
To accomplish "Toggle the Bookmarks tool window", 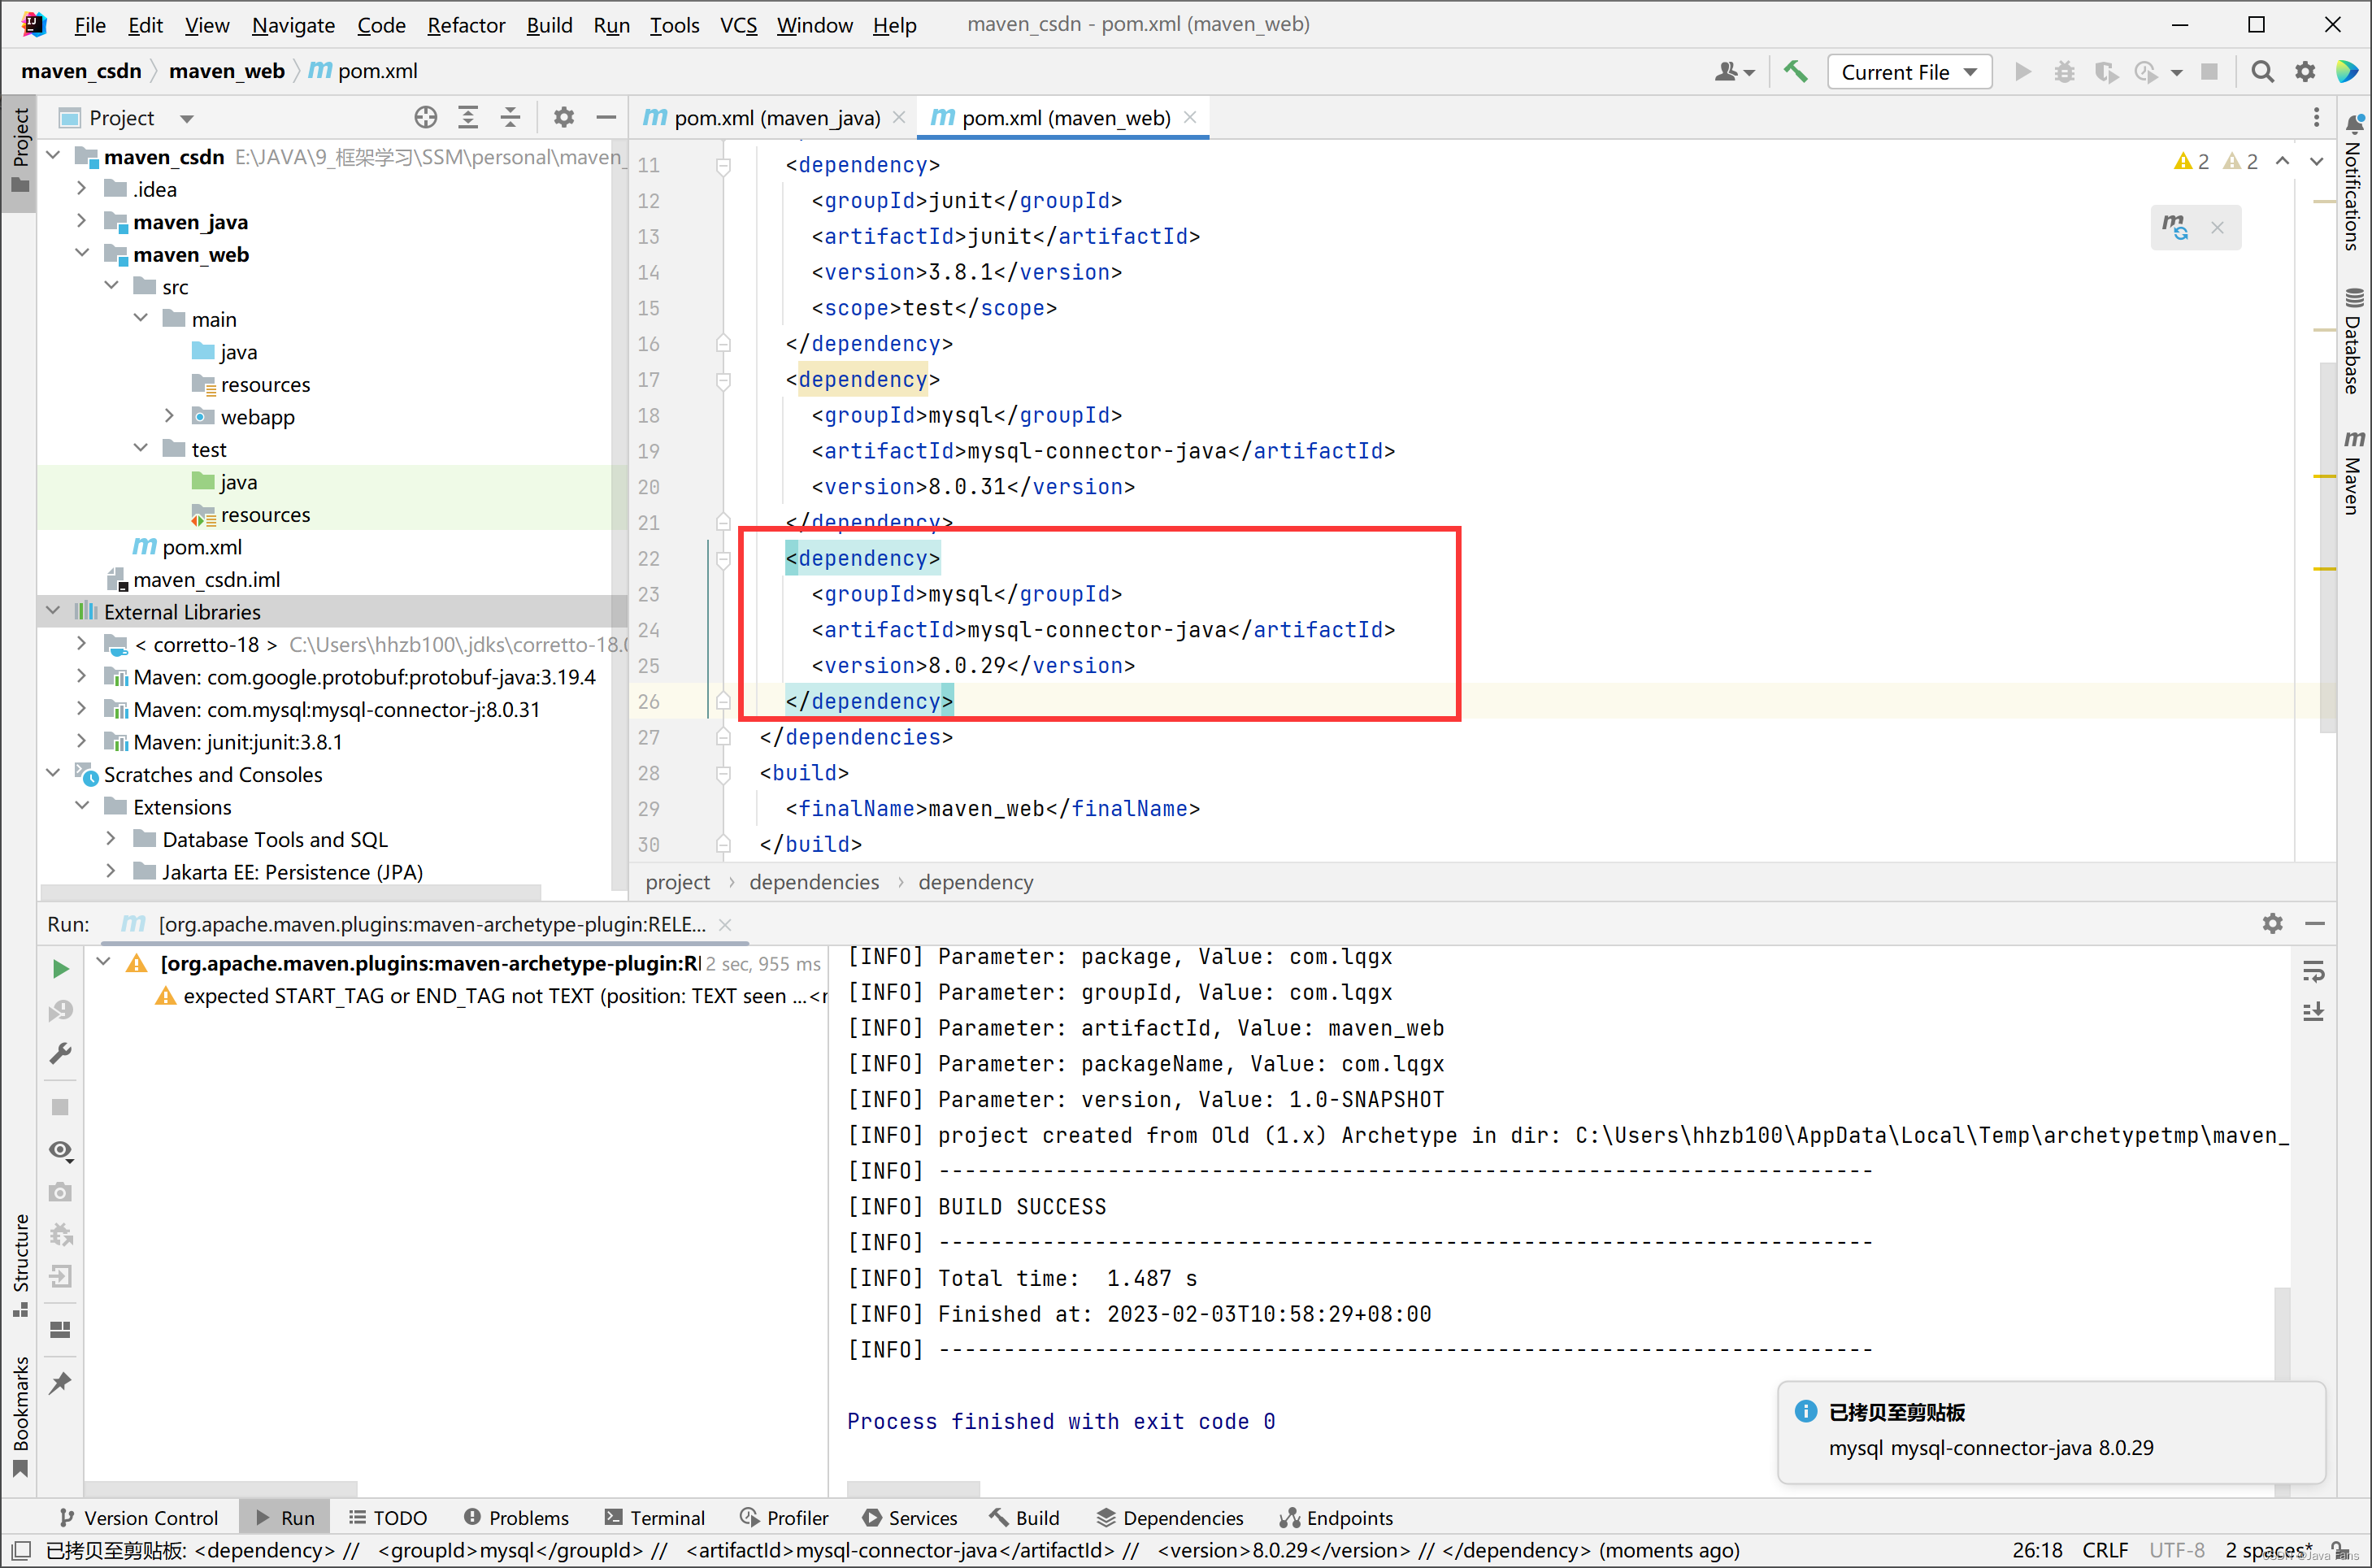I will point(20,1416).
